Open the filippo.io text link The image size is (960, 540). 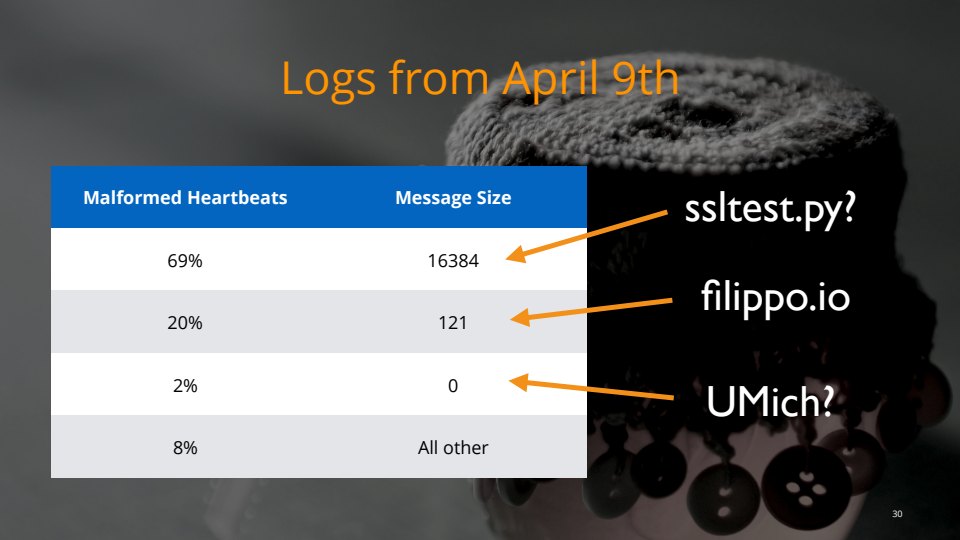coord(775,298)
